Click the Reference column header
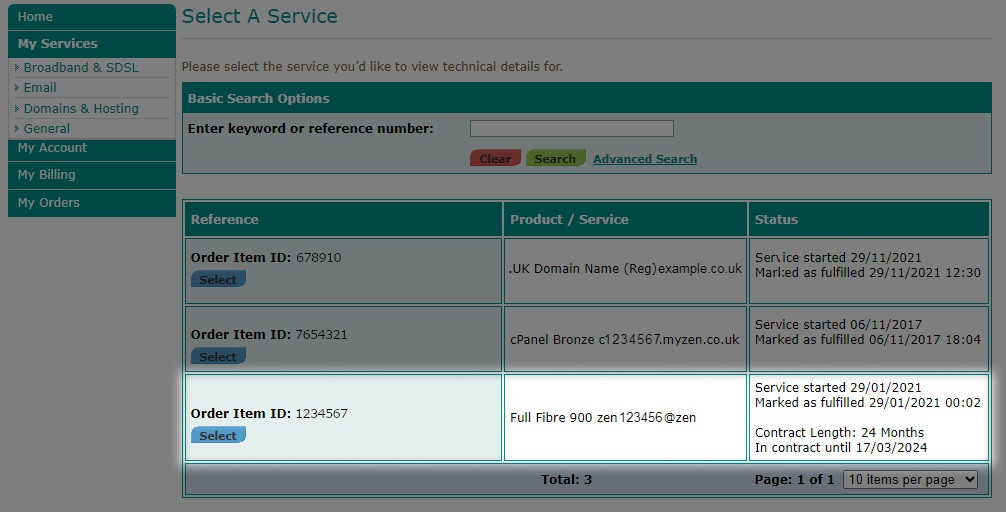This screenshot has height=512, width=1006. [343, 219]
